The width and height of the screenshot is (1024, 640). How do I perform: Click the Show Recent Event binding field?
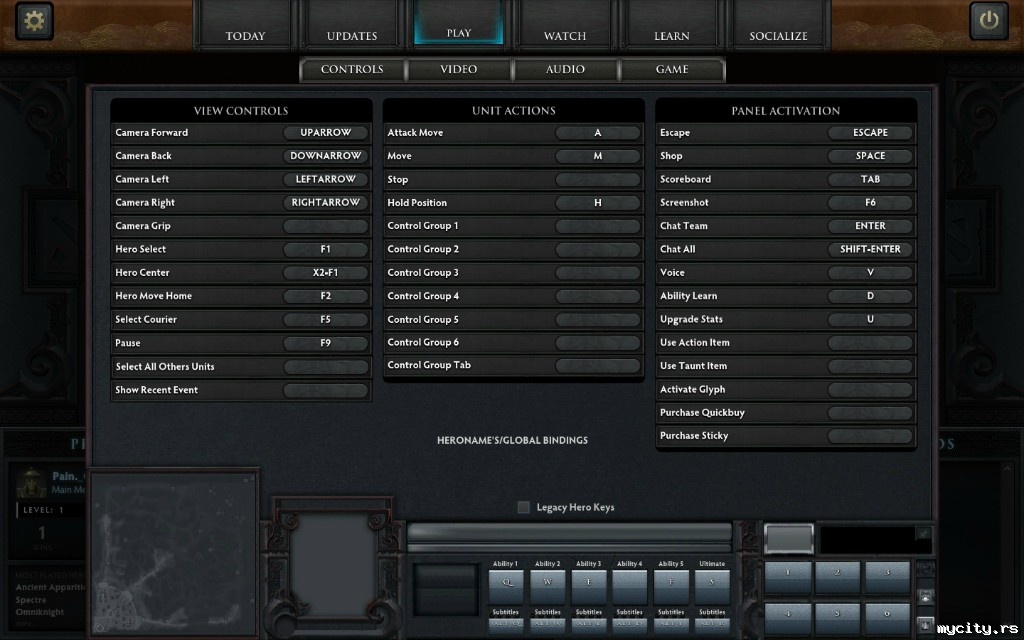pos(326,390)
